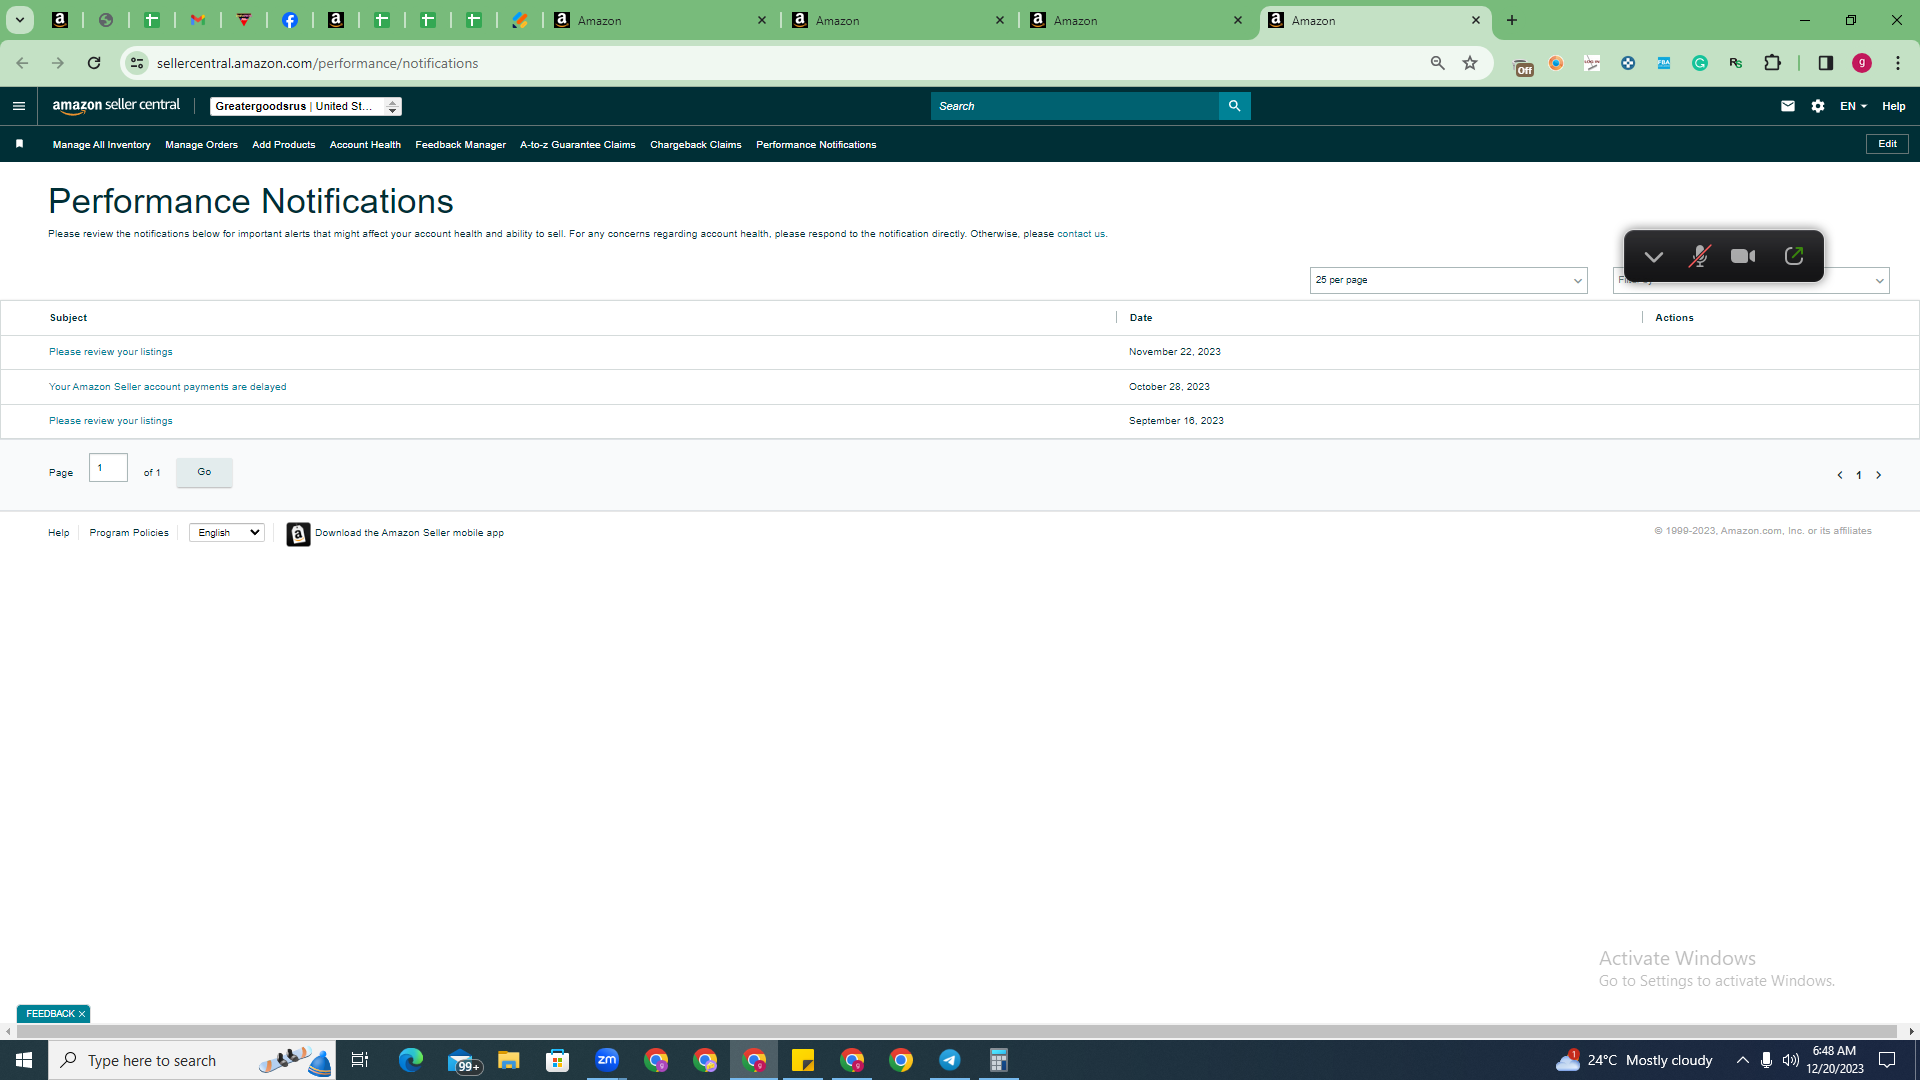Viewport: 1920px width, 1080px height.
Task: Open Chargeback Claims
Action: pos(695,145)
